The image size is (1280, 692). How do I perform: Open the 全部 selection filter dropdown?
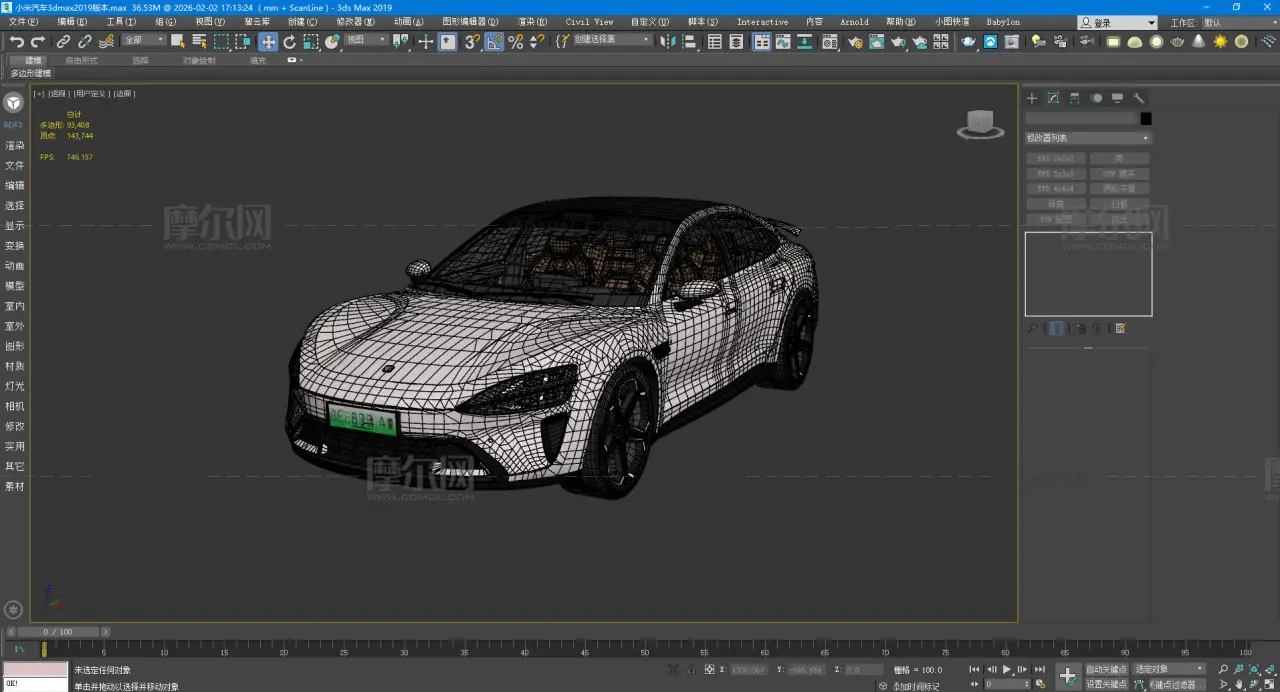143,41
